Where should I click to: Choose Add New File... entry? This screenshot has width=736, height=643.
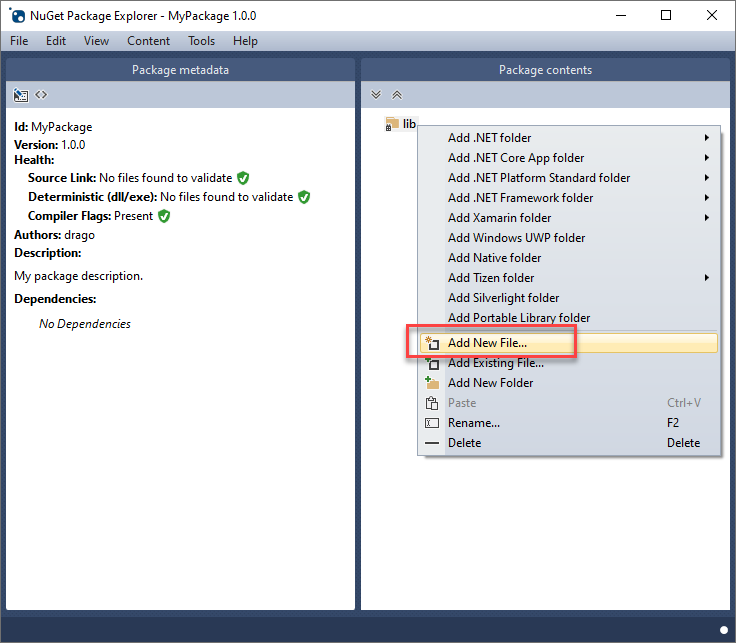[569, 343]
